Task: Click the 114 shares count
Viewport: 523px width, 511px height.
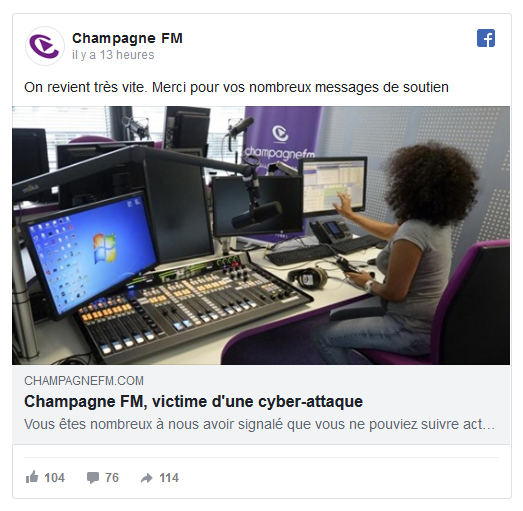Action: 169,478
